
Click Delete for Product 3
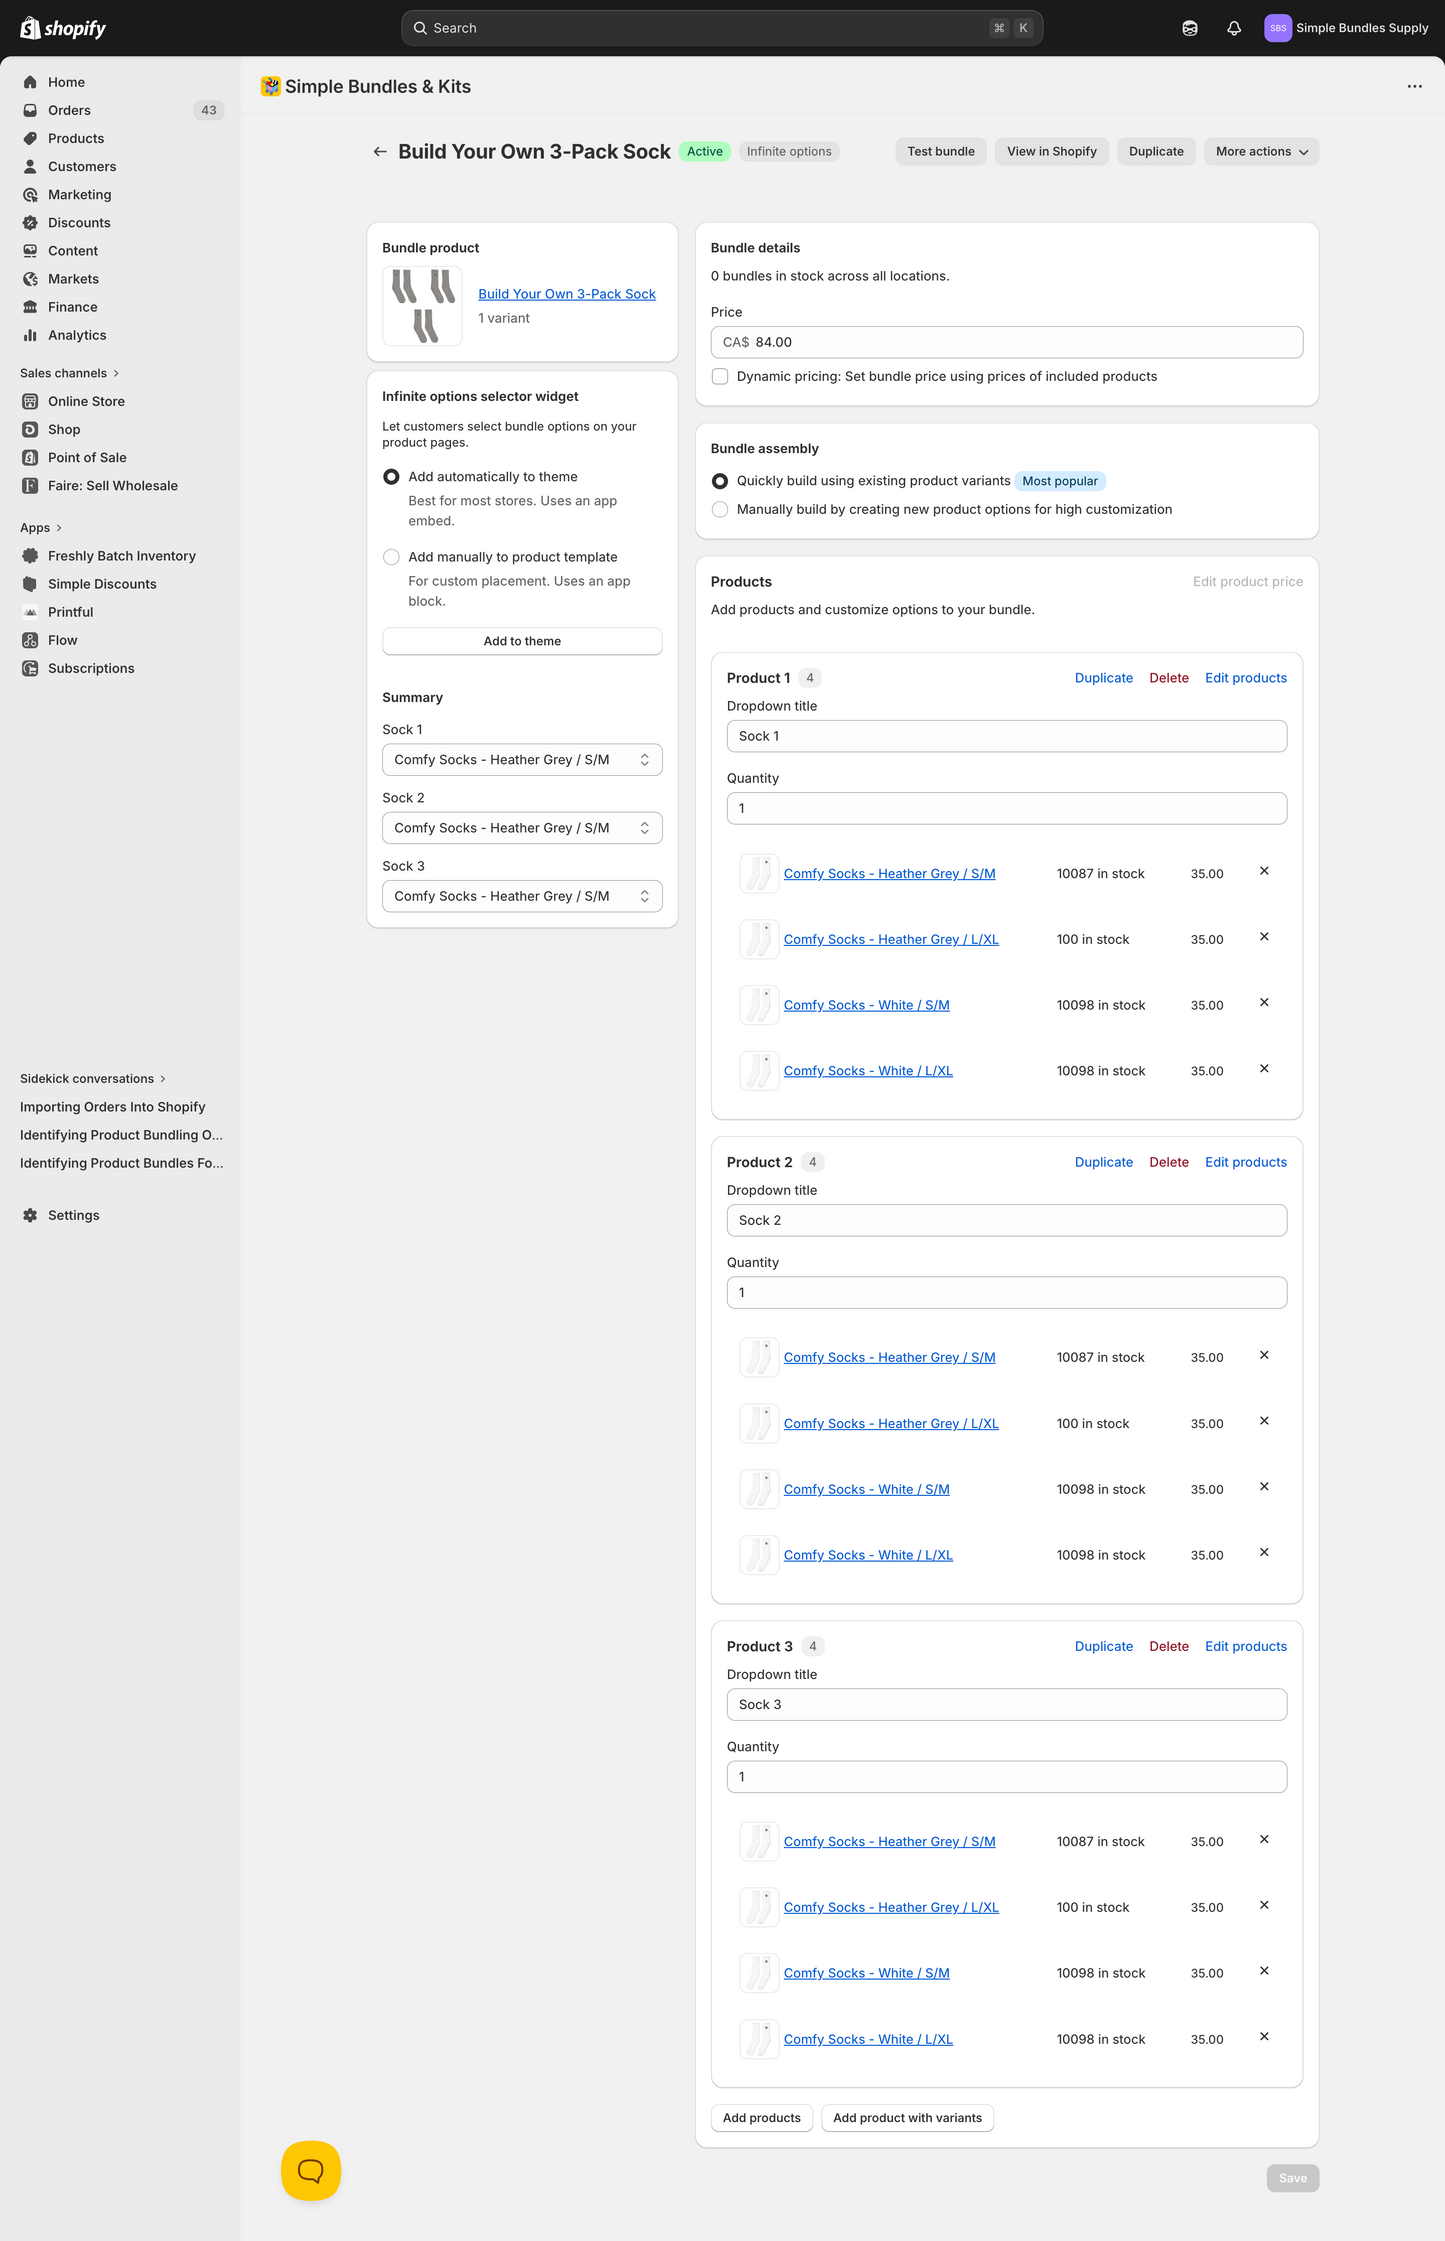tap(1169, 1646)
